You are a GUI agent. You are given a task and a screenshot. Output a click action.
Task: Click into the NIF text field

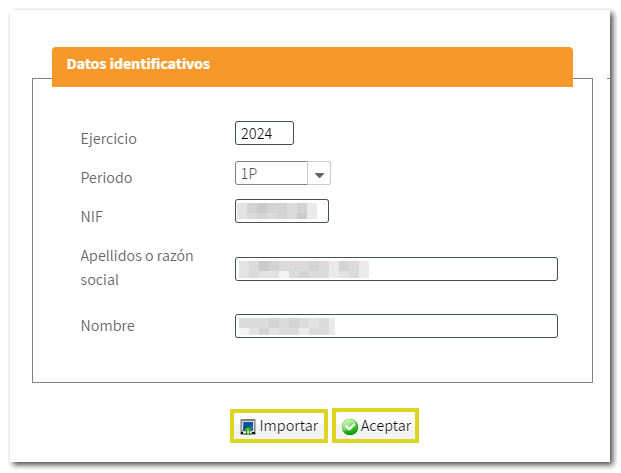coord(281,211)
